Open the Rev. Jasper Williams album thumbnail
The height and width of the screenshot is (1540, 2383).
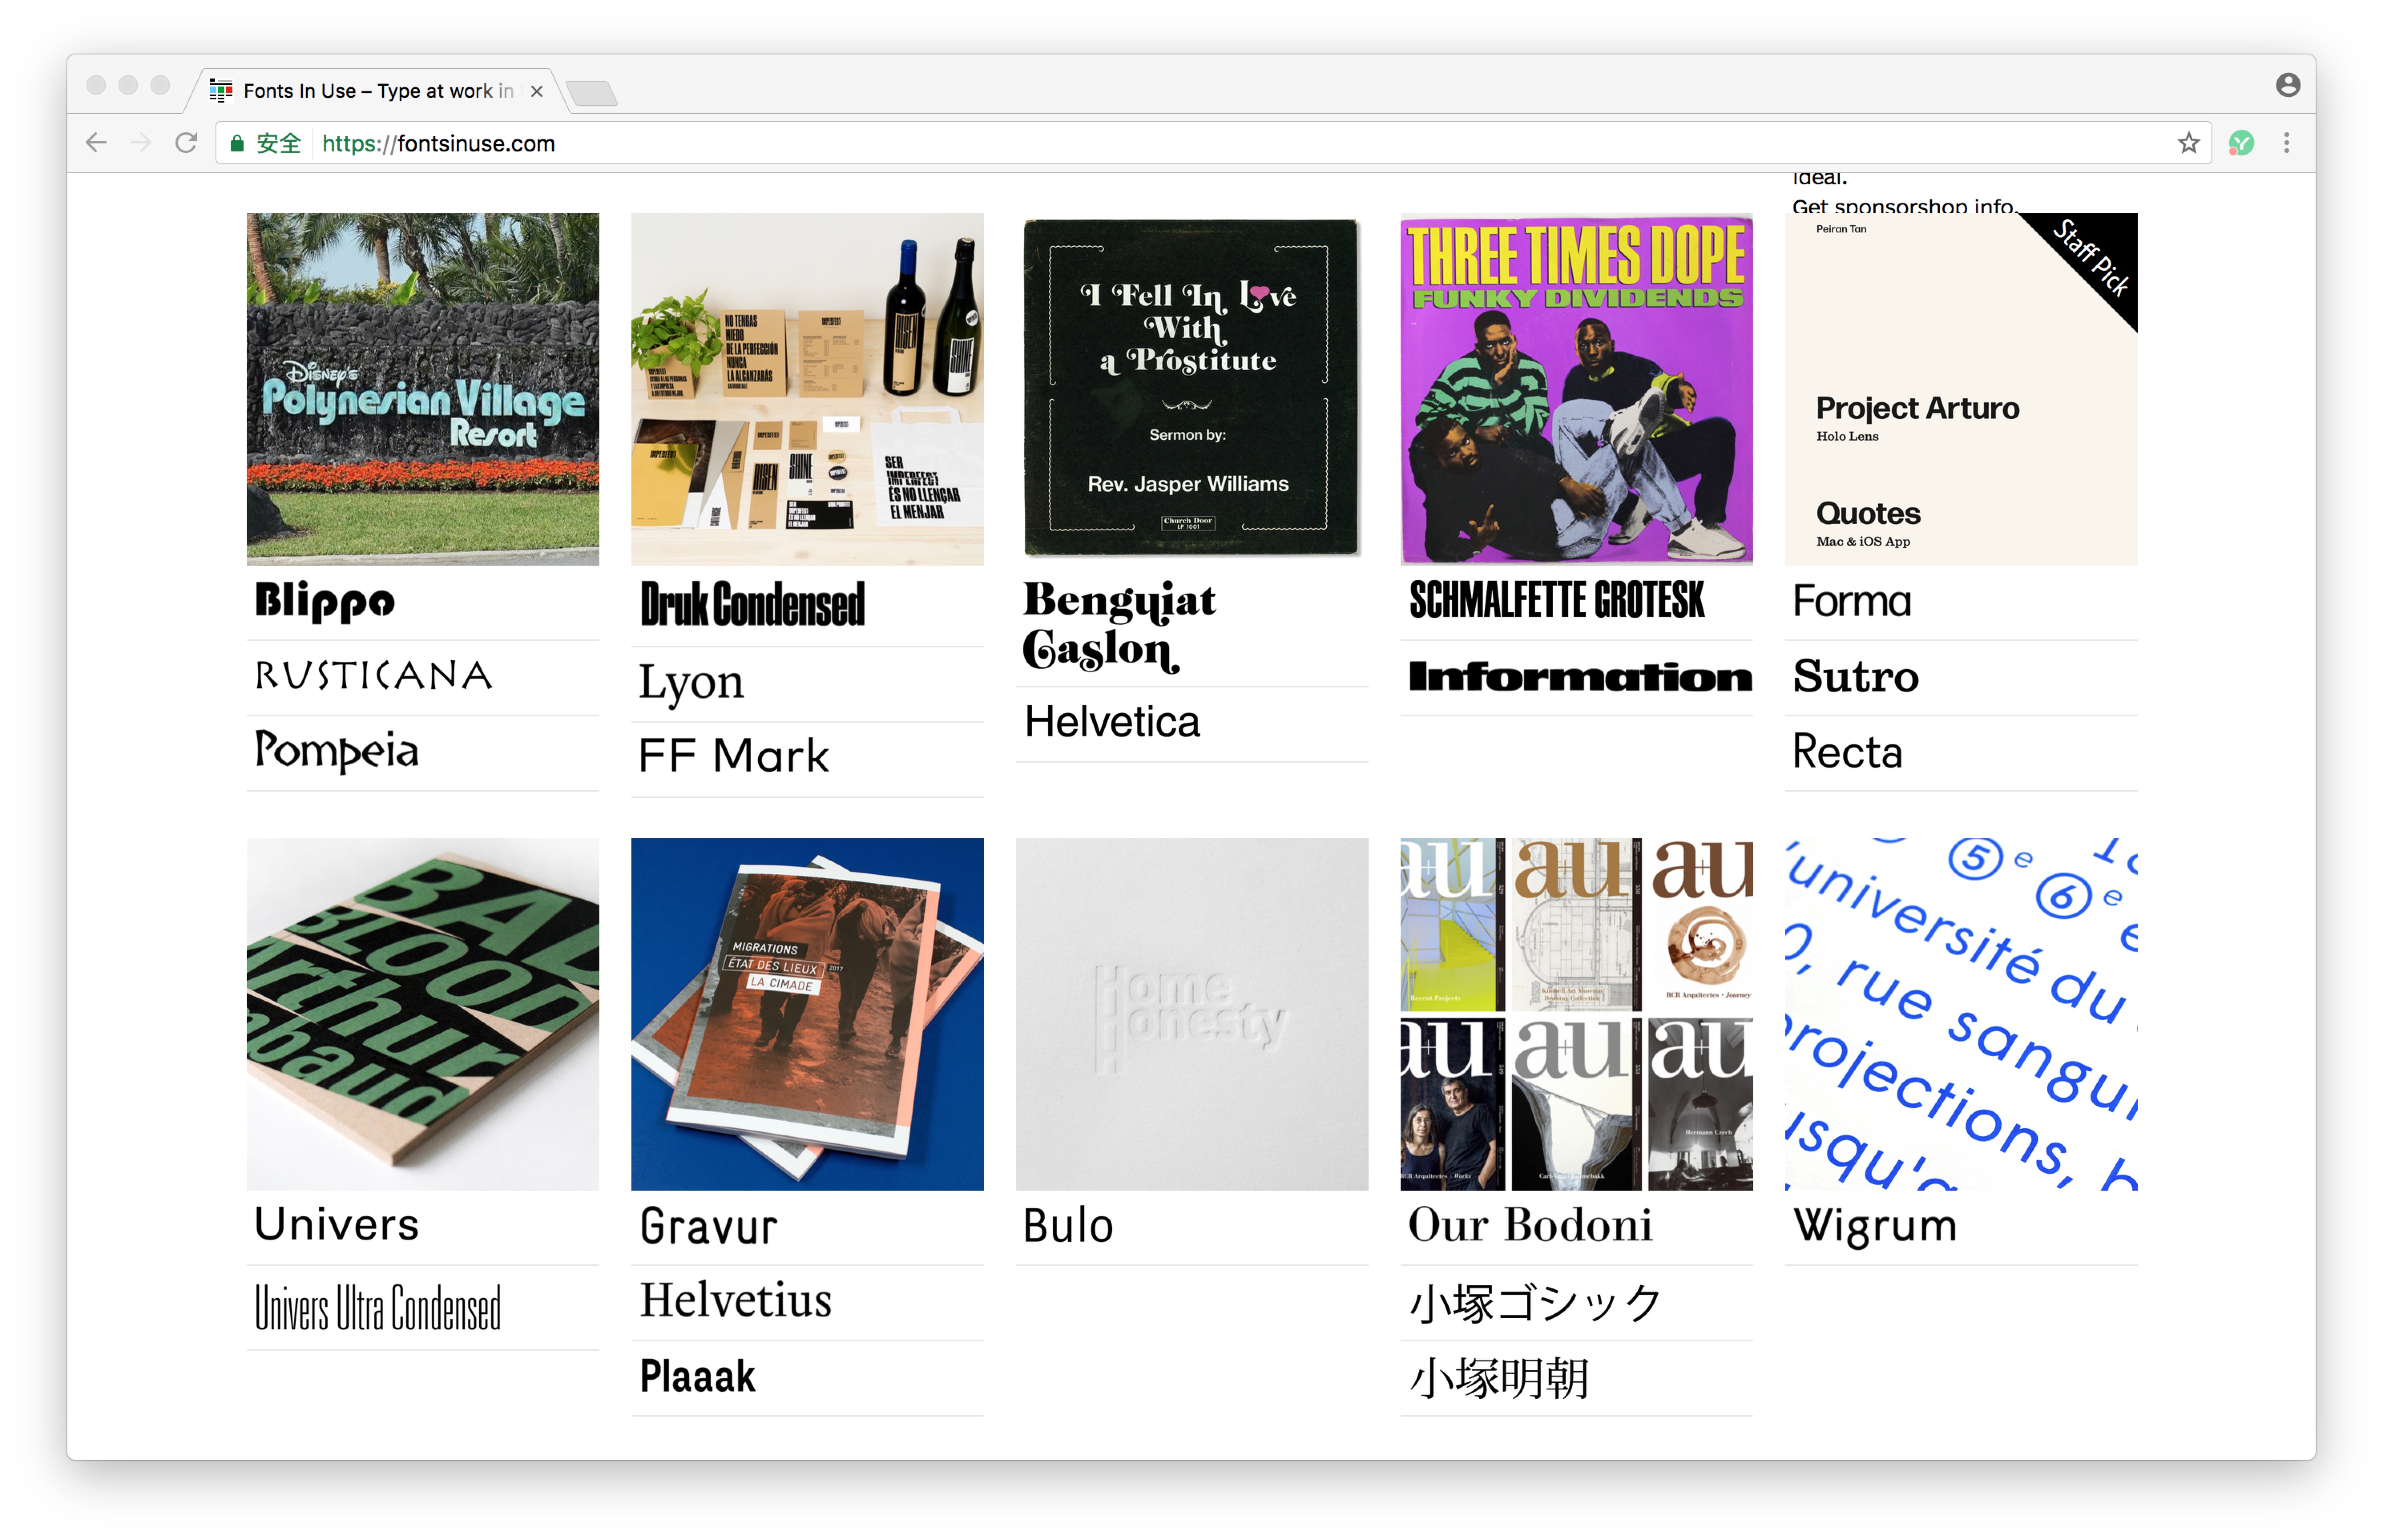(1192, 389)
